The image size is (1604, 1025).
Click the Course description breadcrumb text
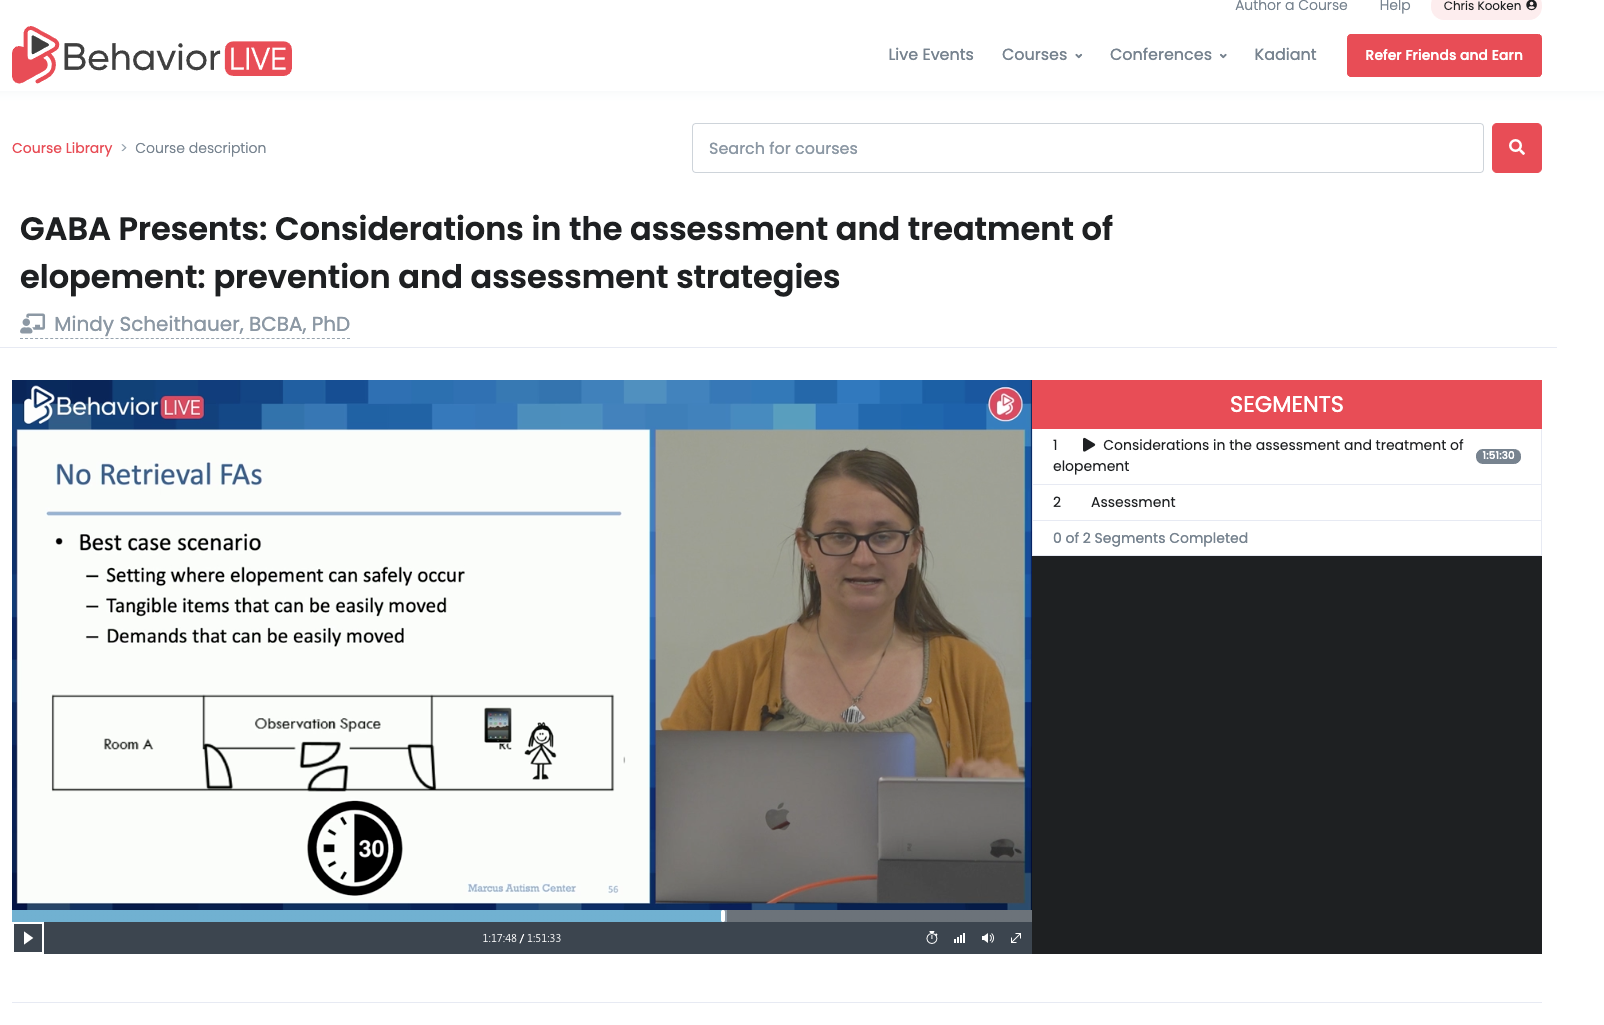pyautogui.click(x=200, y=148)
